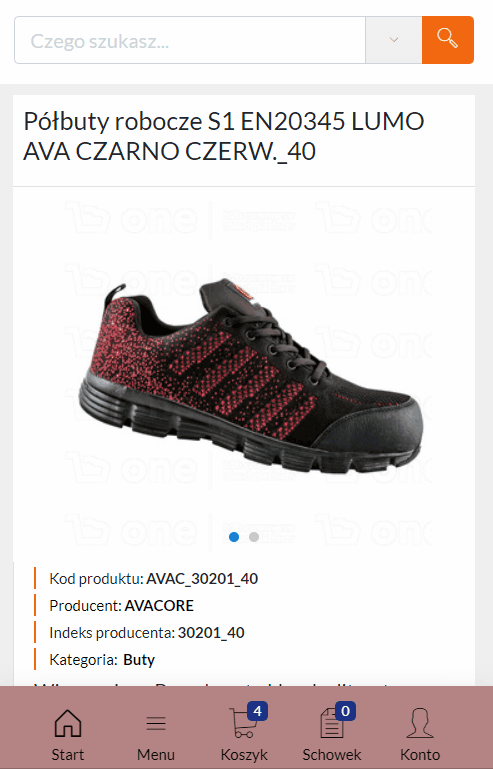Open the hamburger Menu icon
This screenshot has height=769, width=493.
(x=156, y=723)
